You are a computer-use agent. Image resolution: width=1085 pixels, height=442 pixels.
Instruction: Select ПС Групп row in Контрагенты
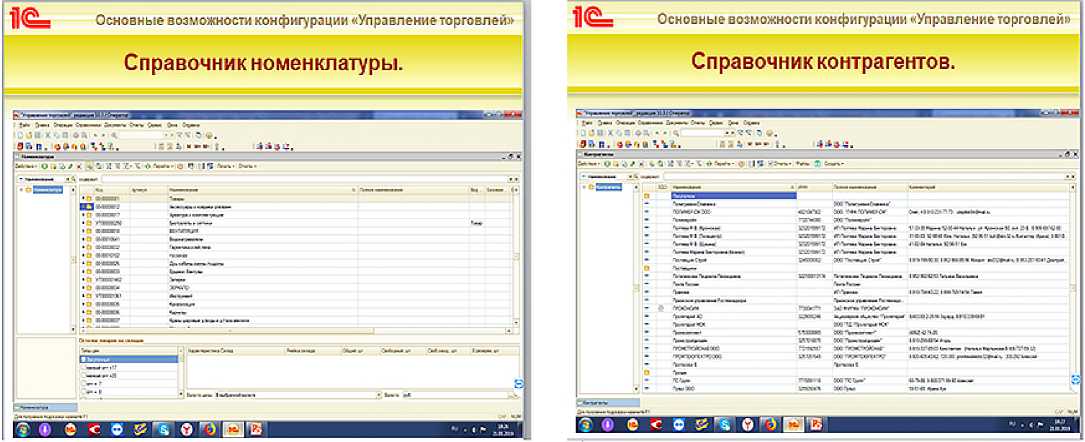[855, 380]
